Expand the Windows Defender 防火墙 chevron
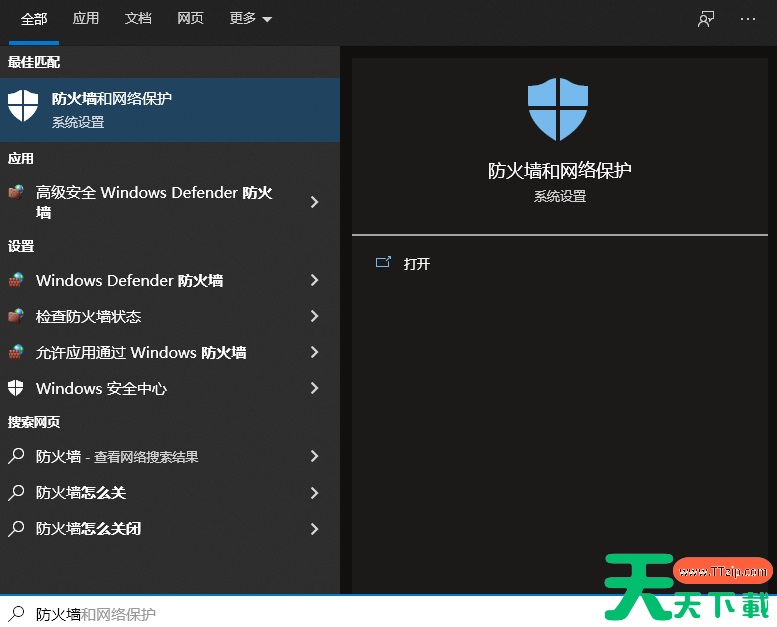Screen dimensions: 777x627 (314, 281)
